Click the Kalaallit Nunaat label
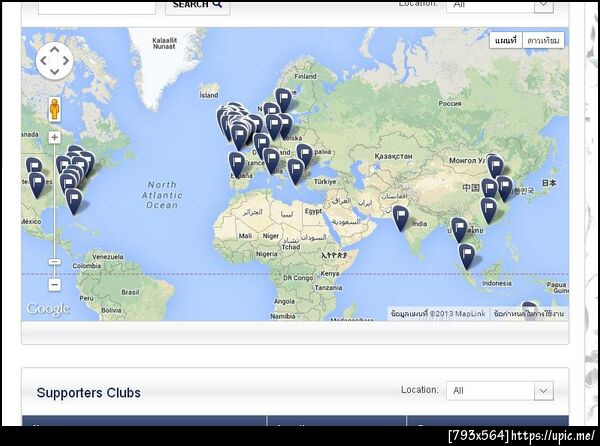Image resolution: width=600 pixels, height=446 pixels. [165, 43]
